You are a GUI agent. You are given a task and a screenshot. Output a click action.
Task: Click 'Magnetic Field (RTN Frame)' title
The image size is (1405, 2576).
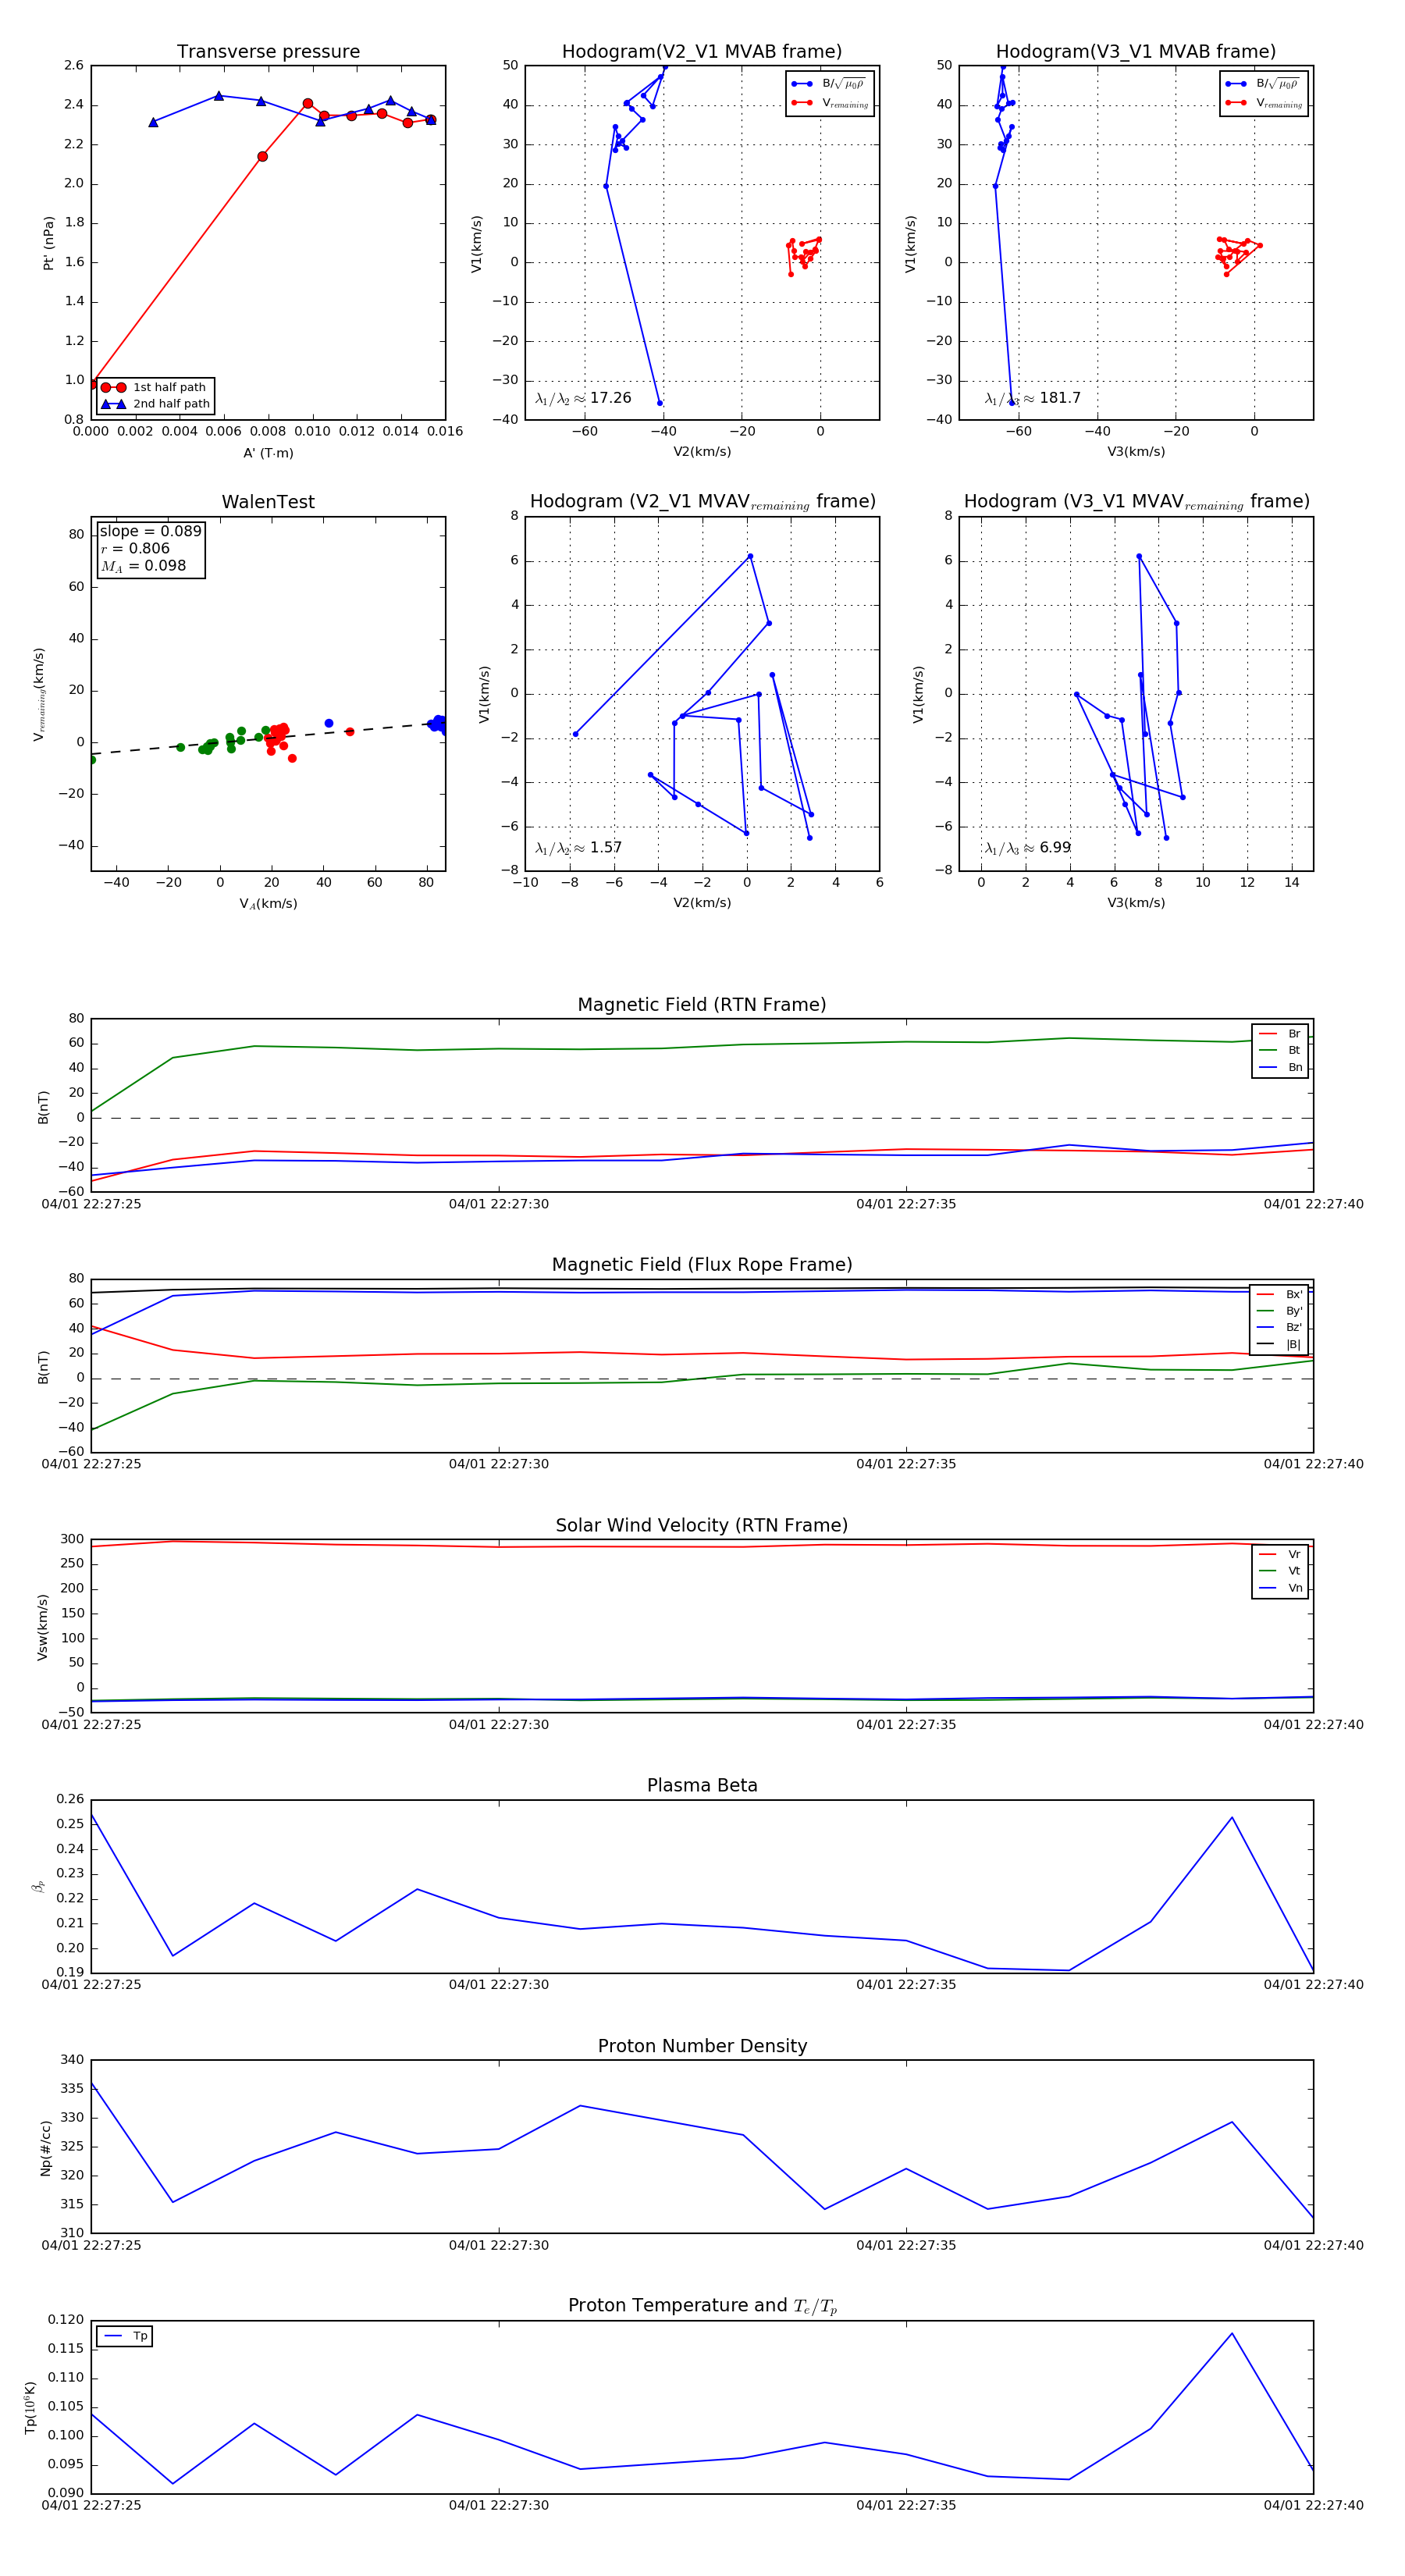pyautogui.click(x=702, y=1005)
